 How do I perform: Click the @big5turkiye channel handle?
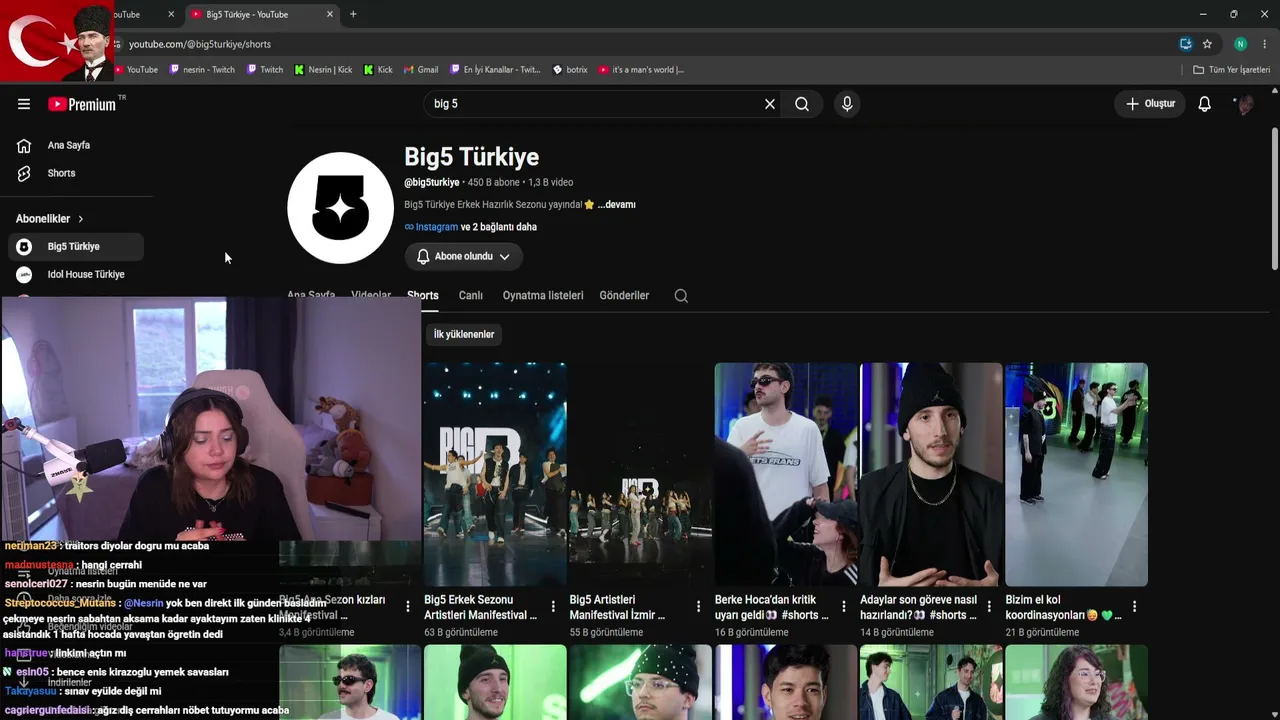tap(432, 183)
